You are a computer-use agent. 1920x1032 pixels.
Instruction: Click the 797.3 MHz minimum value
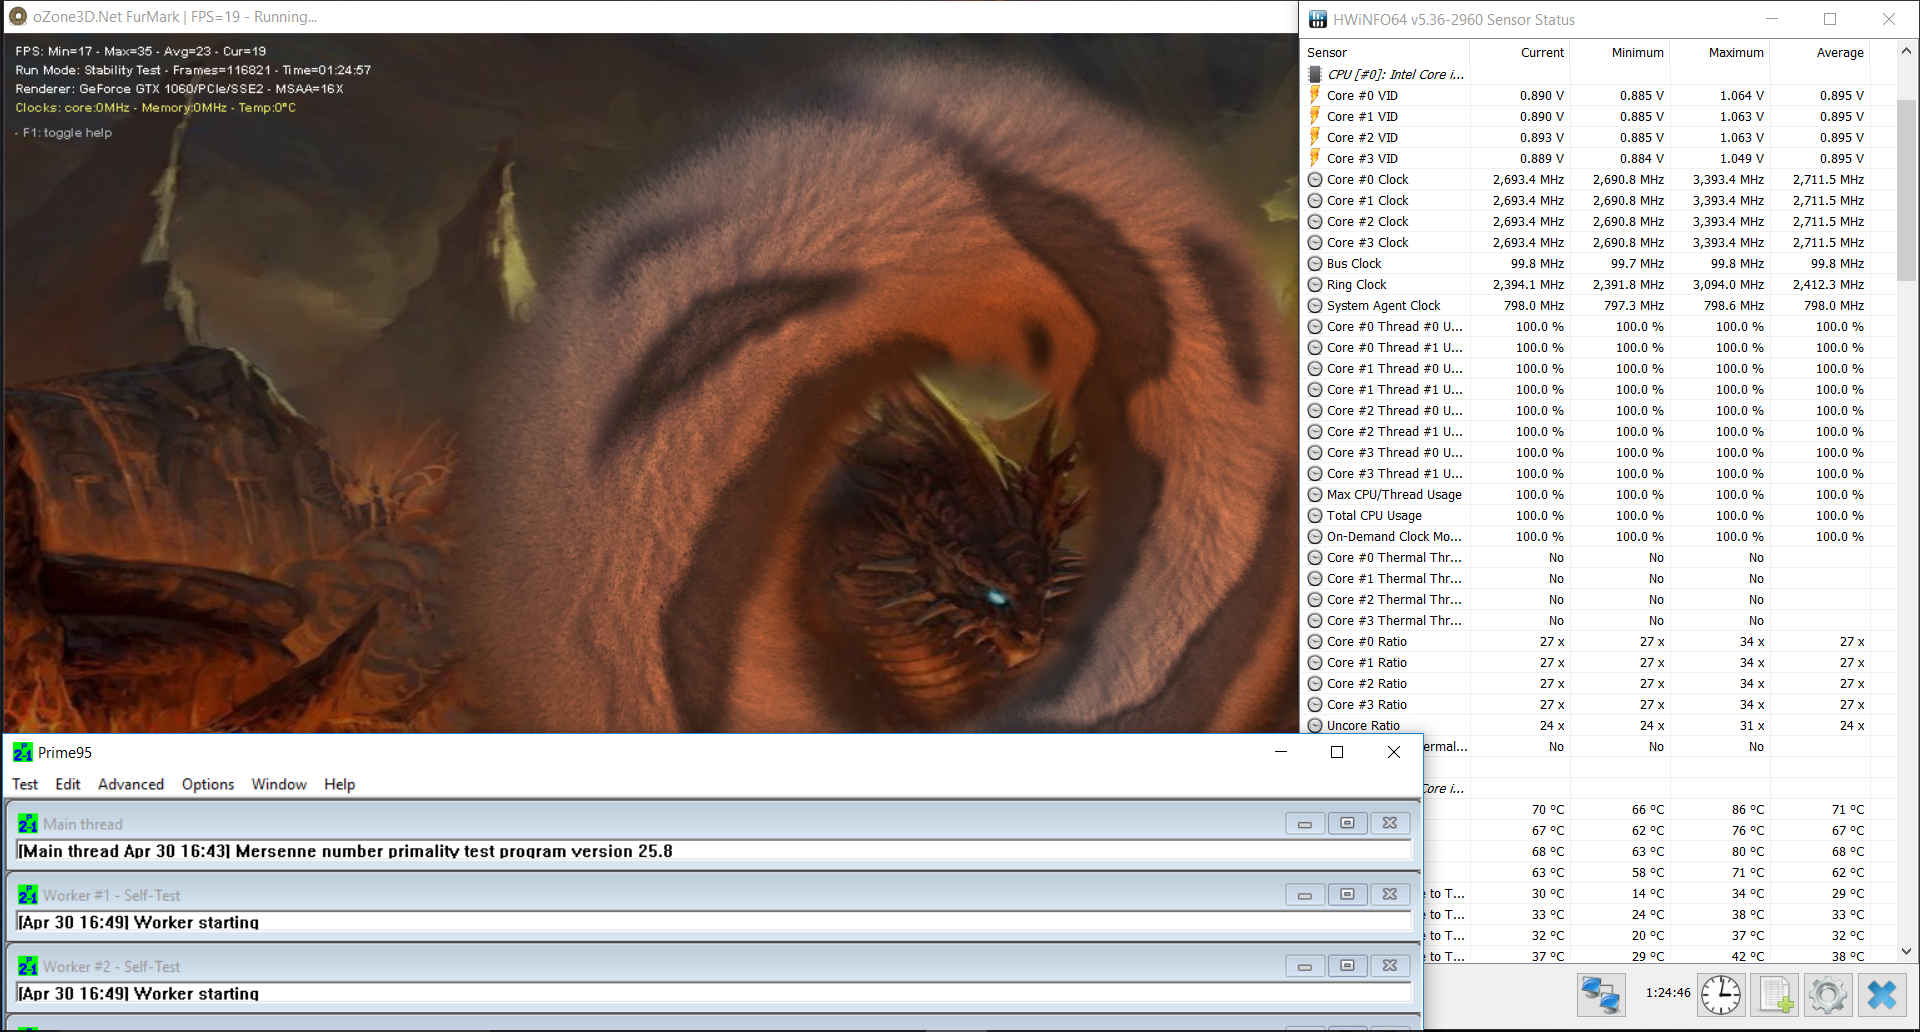tap(1634, 305)
